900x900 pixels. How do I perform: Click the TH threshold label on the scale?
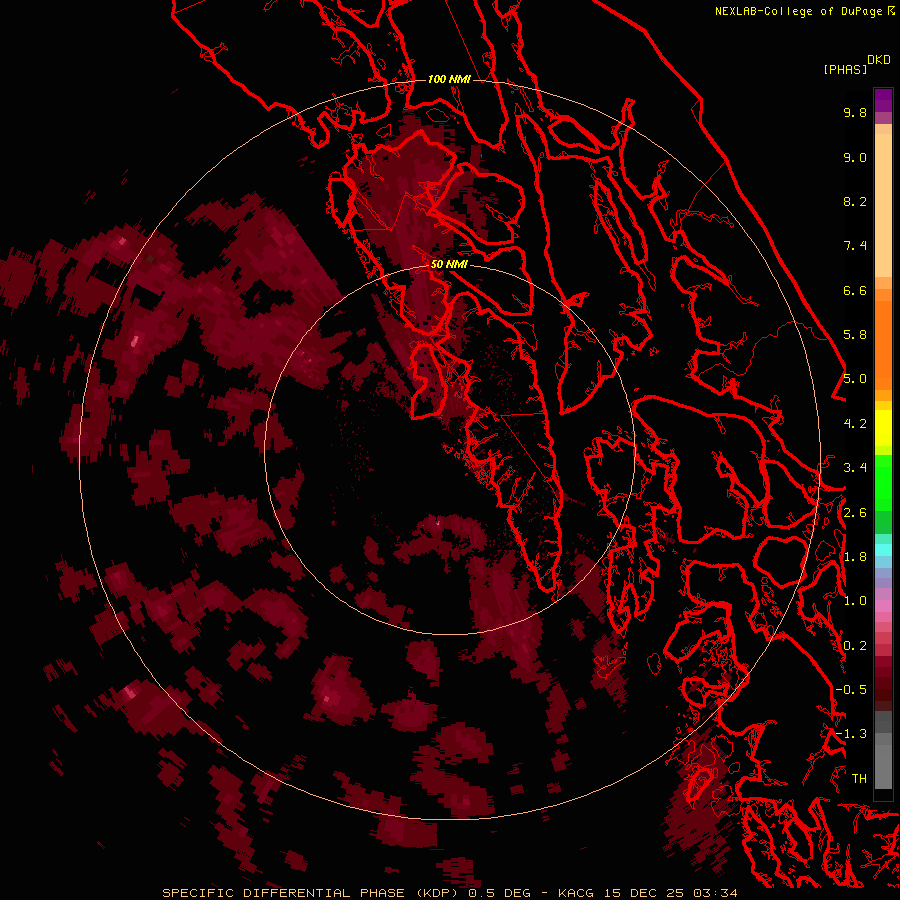tap(859, 779)
